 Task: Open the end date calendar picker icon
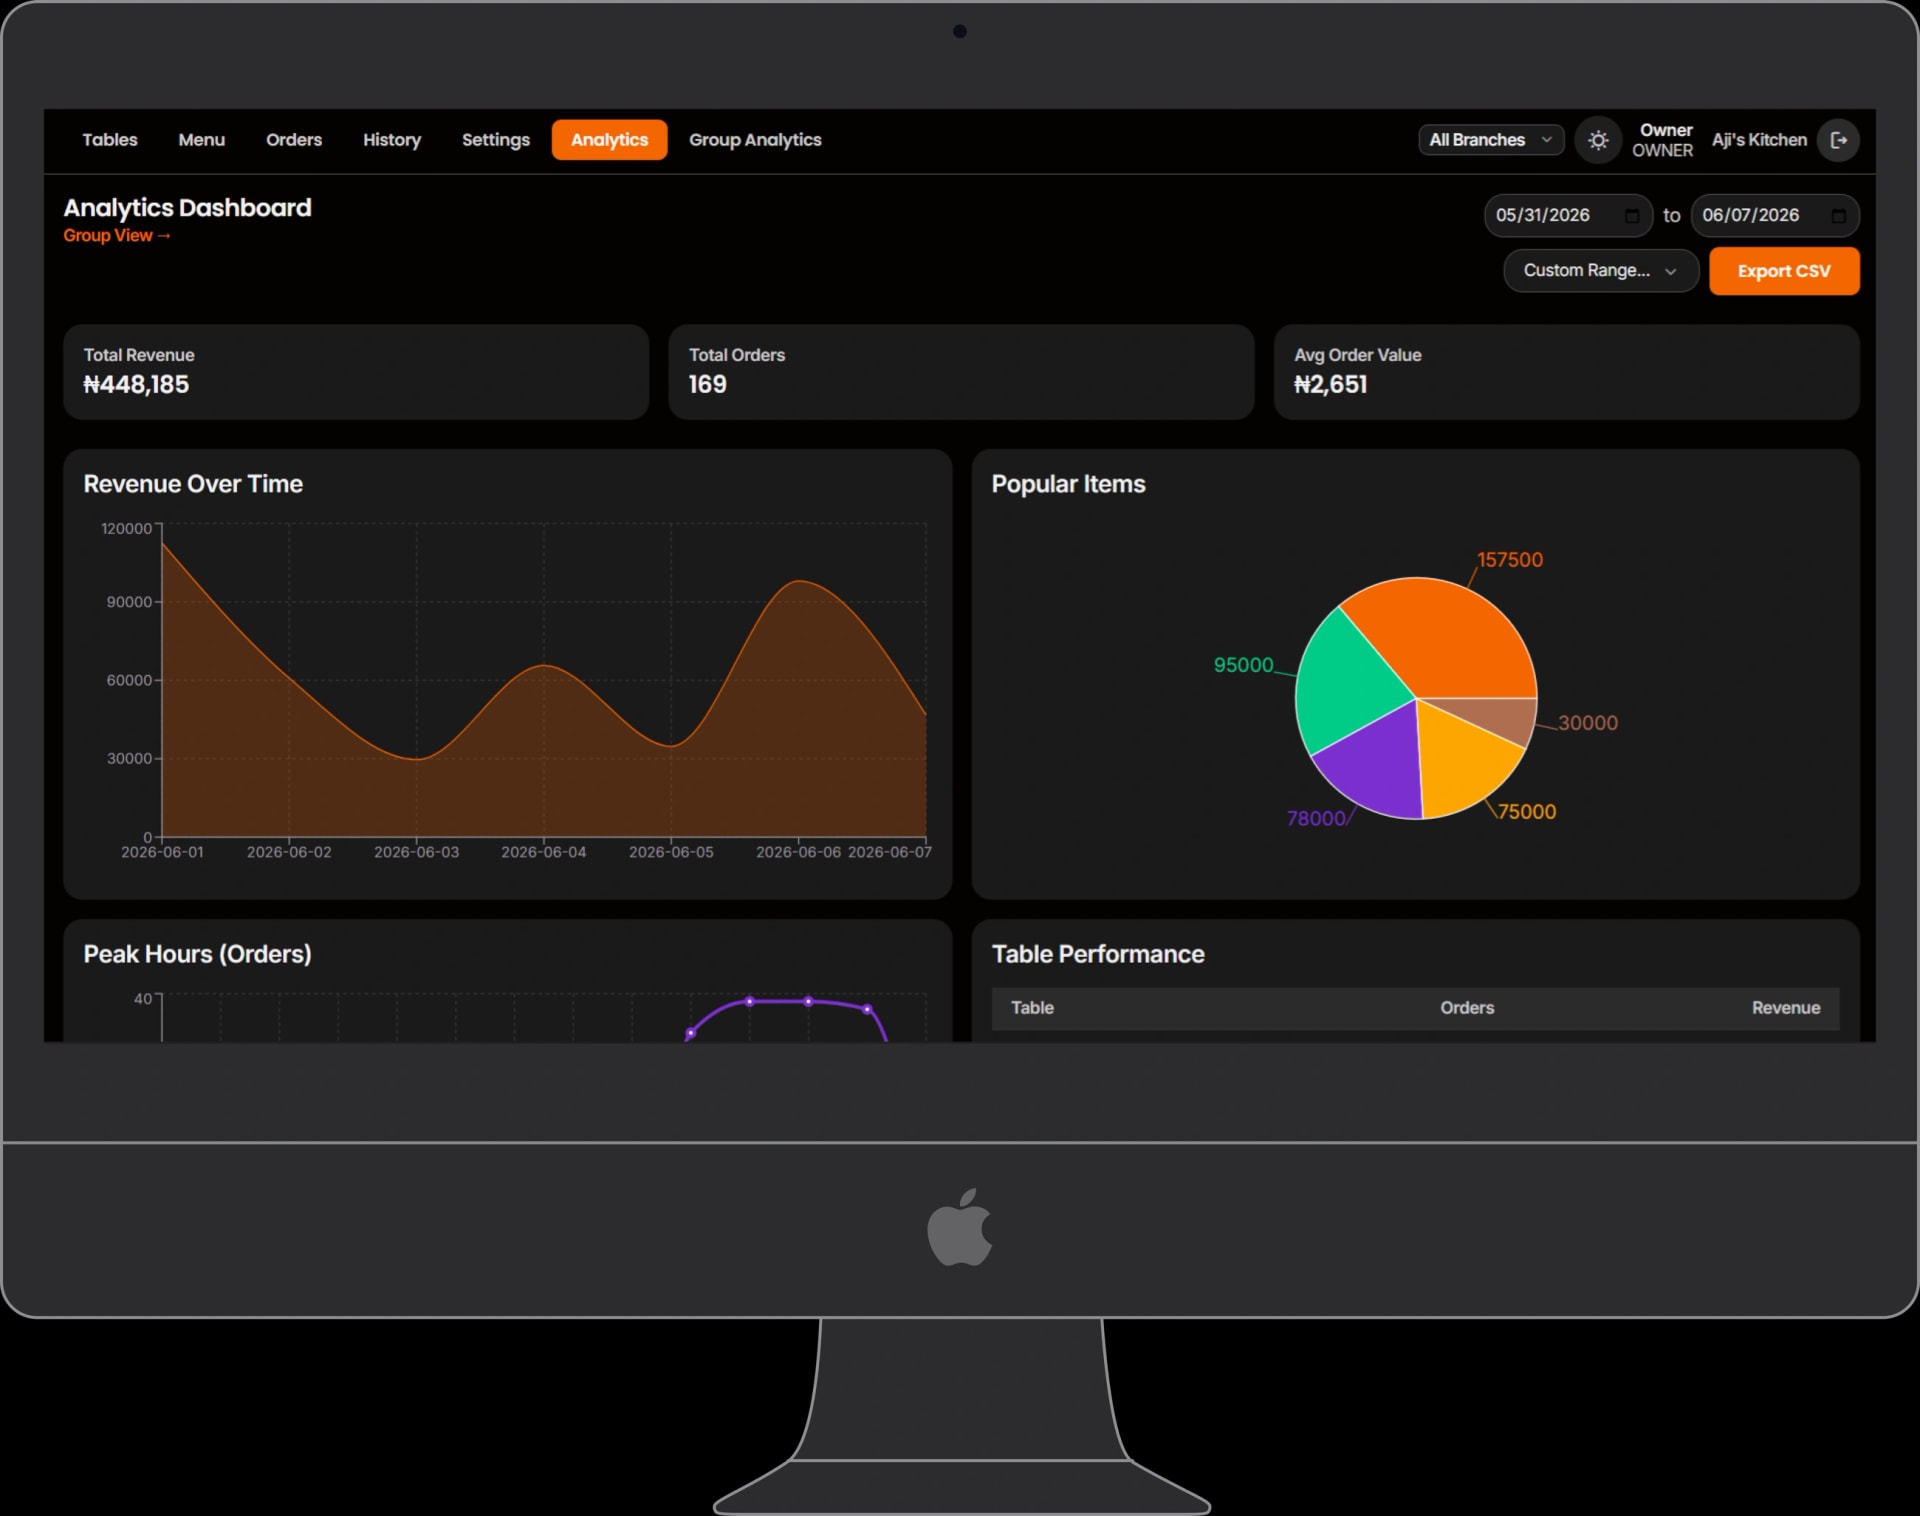point(1838,216)
